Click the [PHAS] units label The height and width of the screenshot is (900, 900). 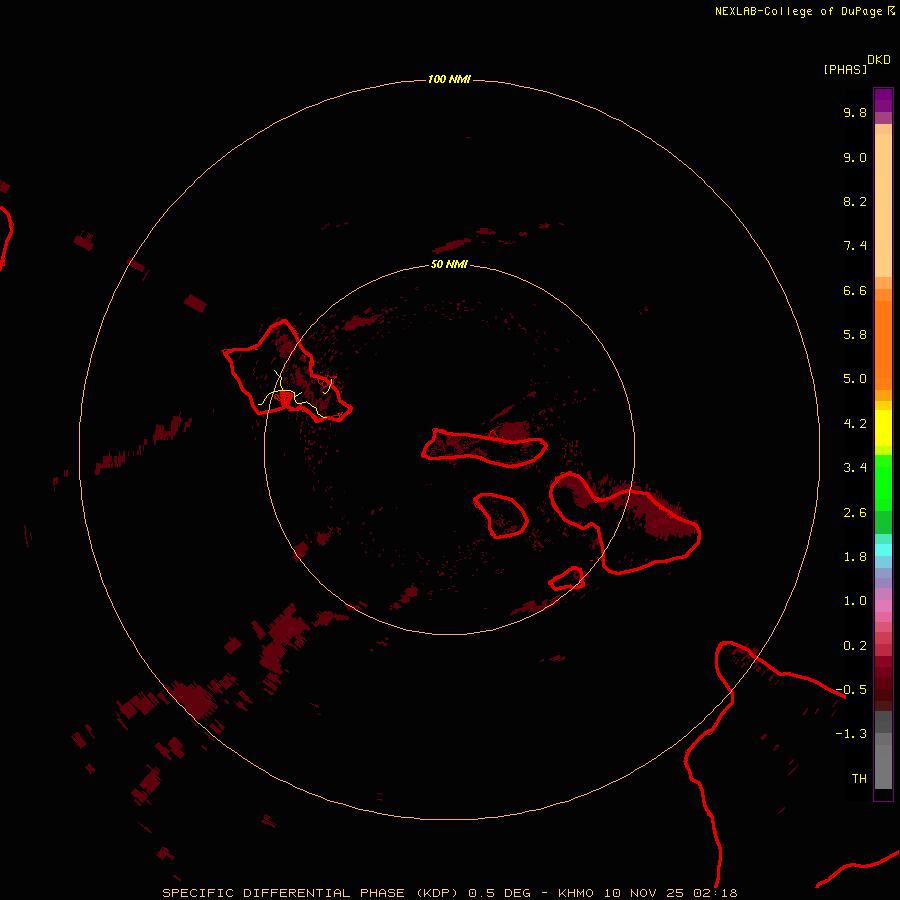(845, 70)
